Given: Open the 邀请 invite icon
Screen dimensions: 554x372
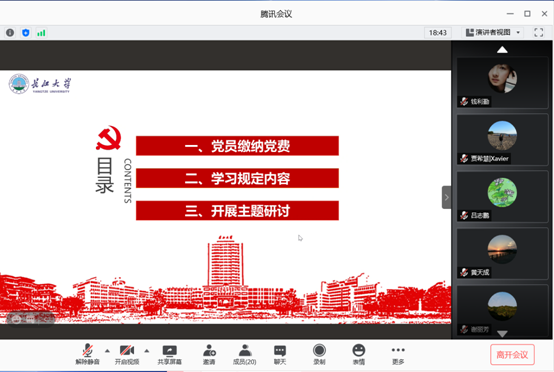Looking at the screenshot, I should coord(209,354).
